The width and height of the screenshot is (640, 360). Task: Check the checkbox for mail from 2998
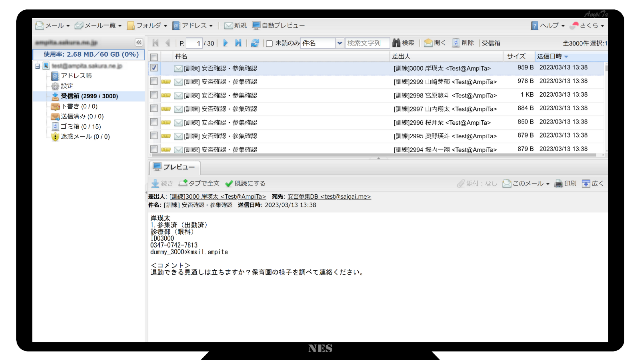(154, 95)
